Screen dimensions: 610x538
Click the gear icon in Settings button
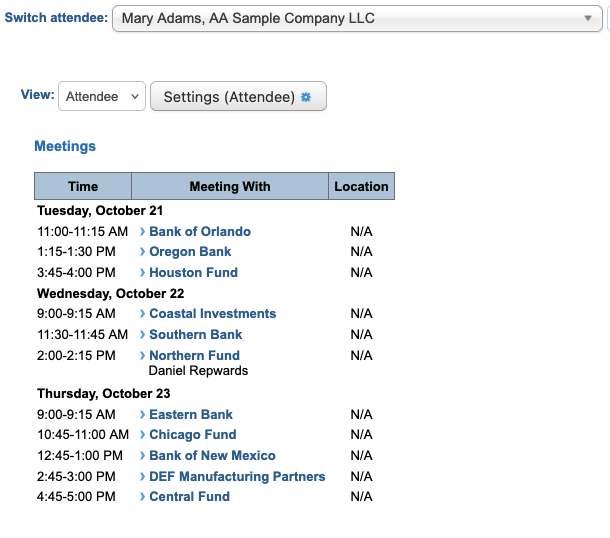[306, 97]
